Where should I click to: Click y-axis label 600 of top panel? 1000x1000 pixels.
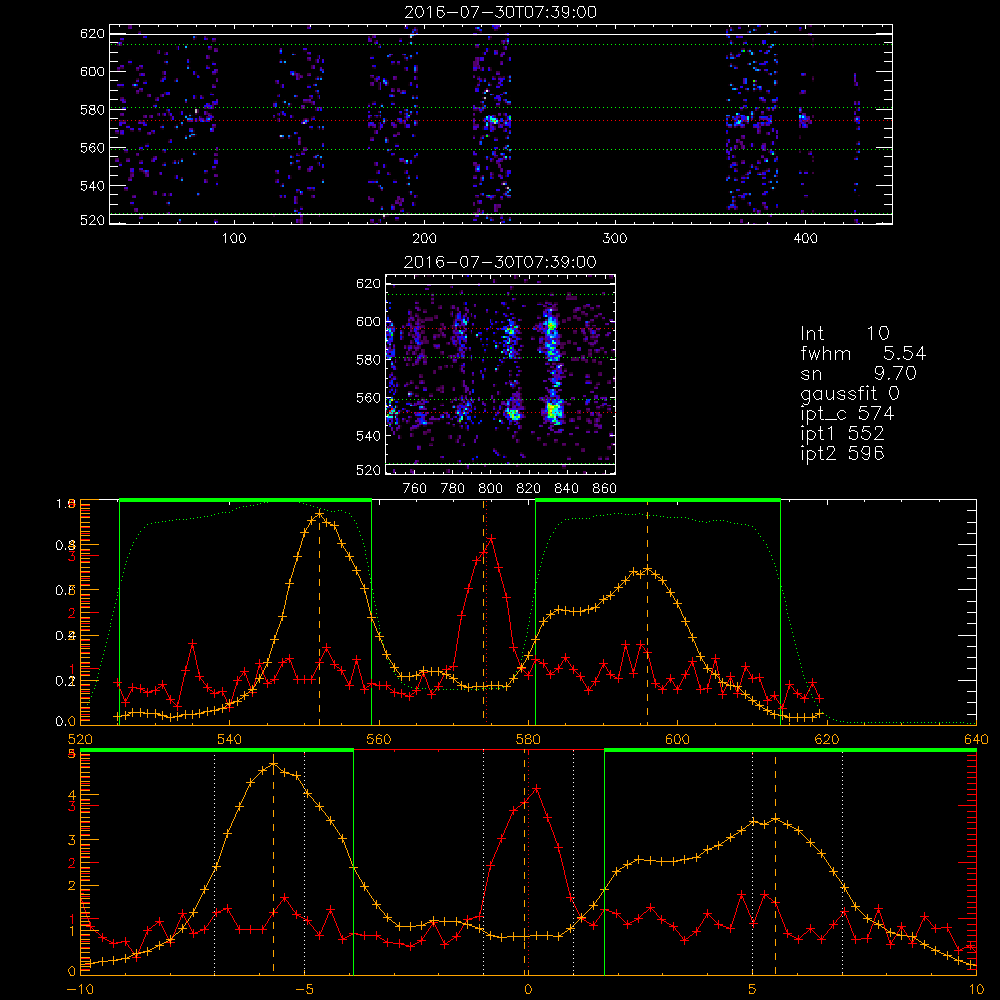[92, 71]
